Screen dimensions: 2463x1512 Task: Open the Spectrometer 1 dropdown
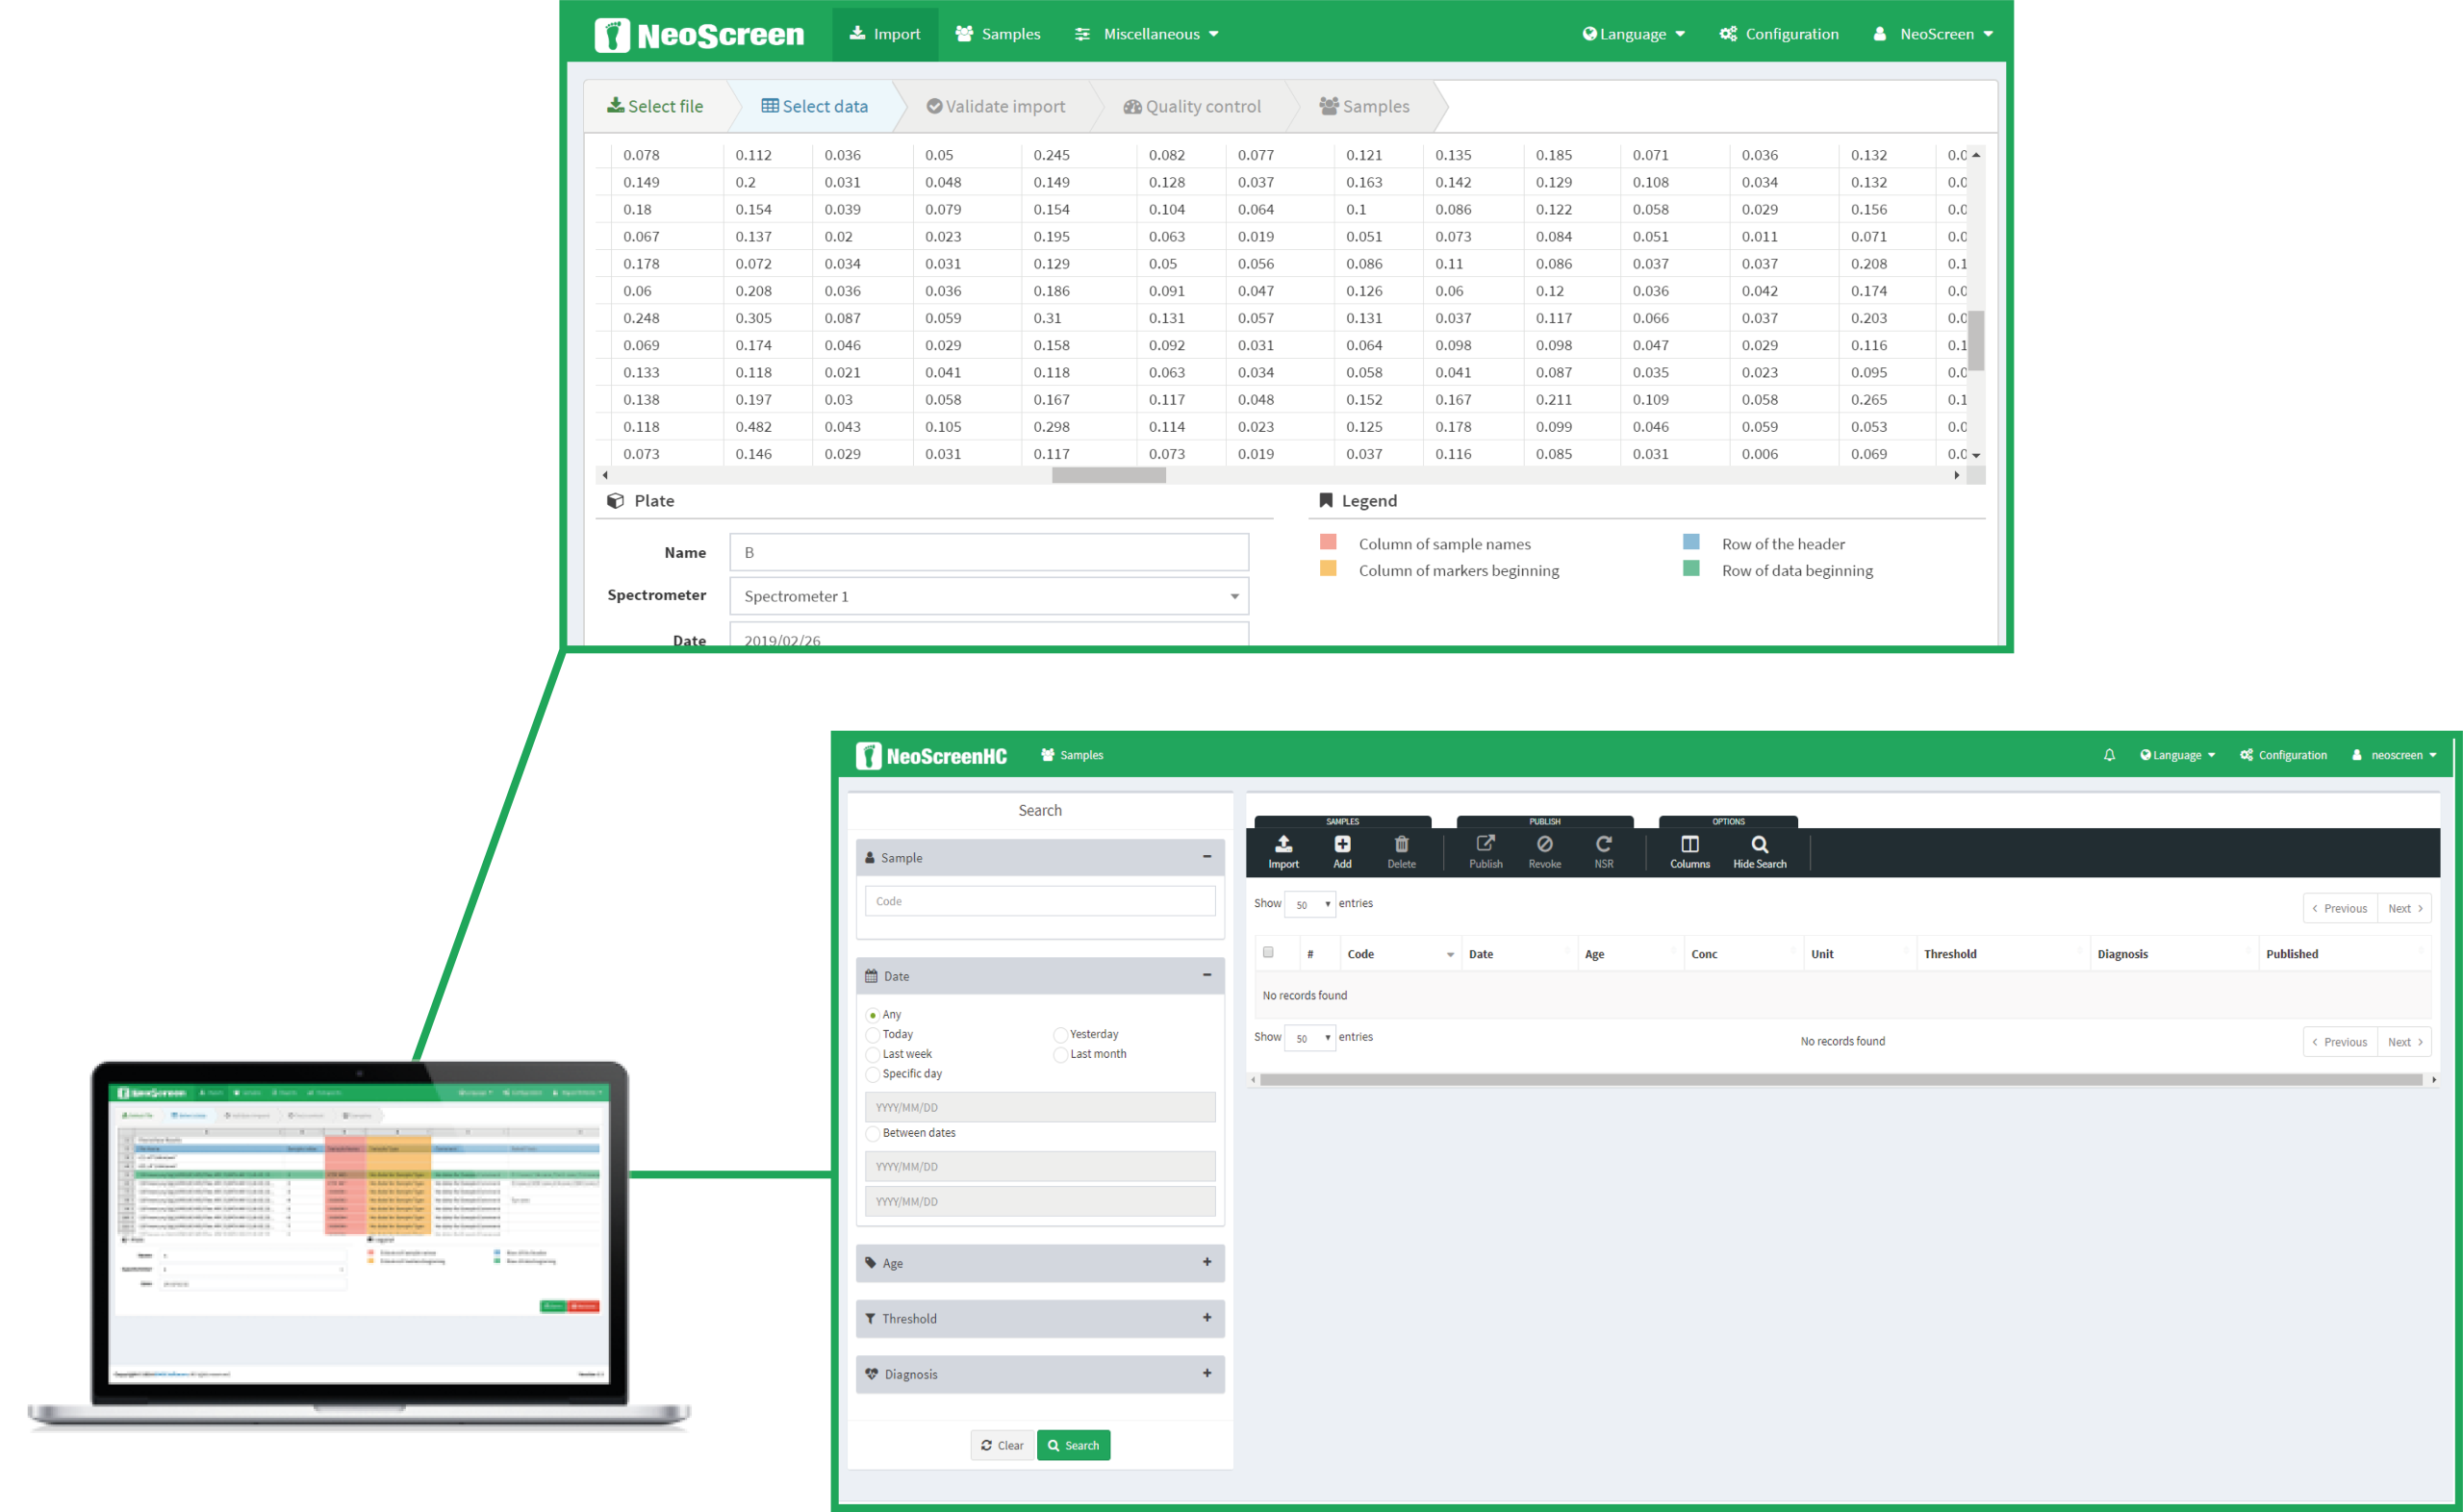(989, 596)
